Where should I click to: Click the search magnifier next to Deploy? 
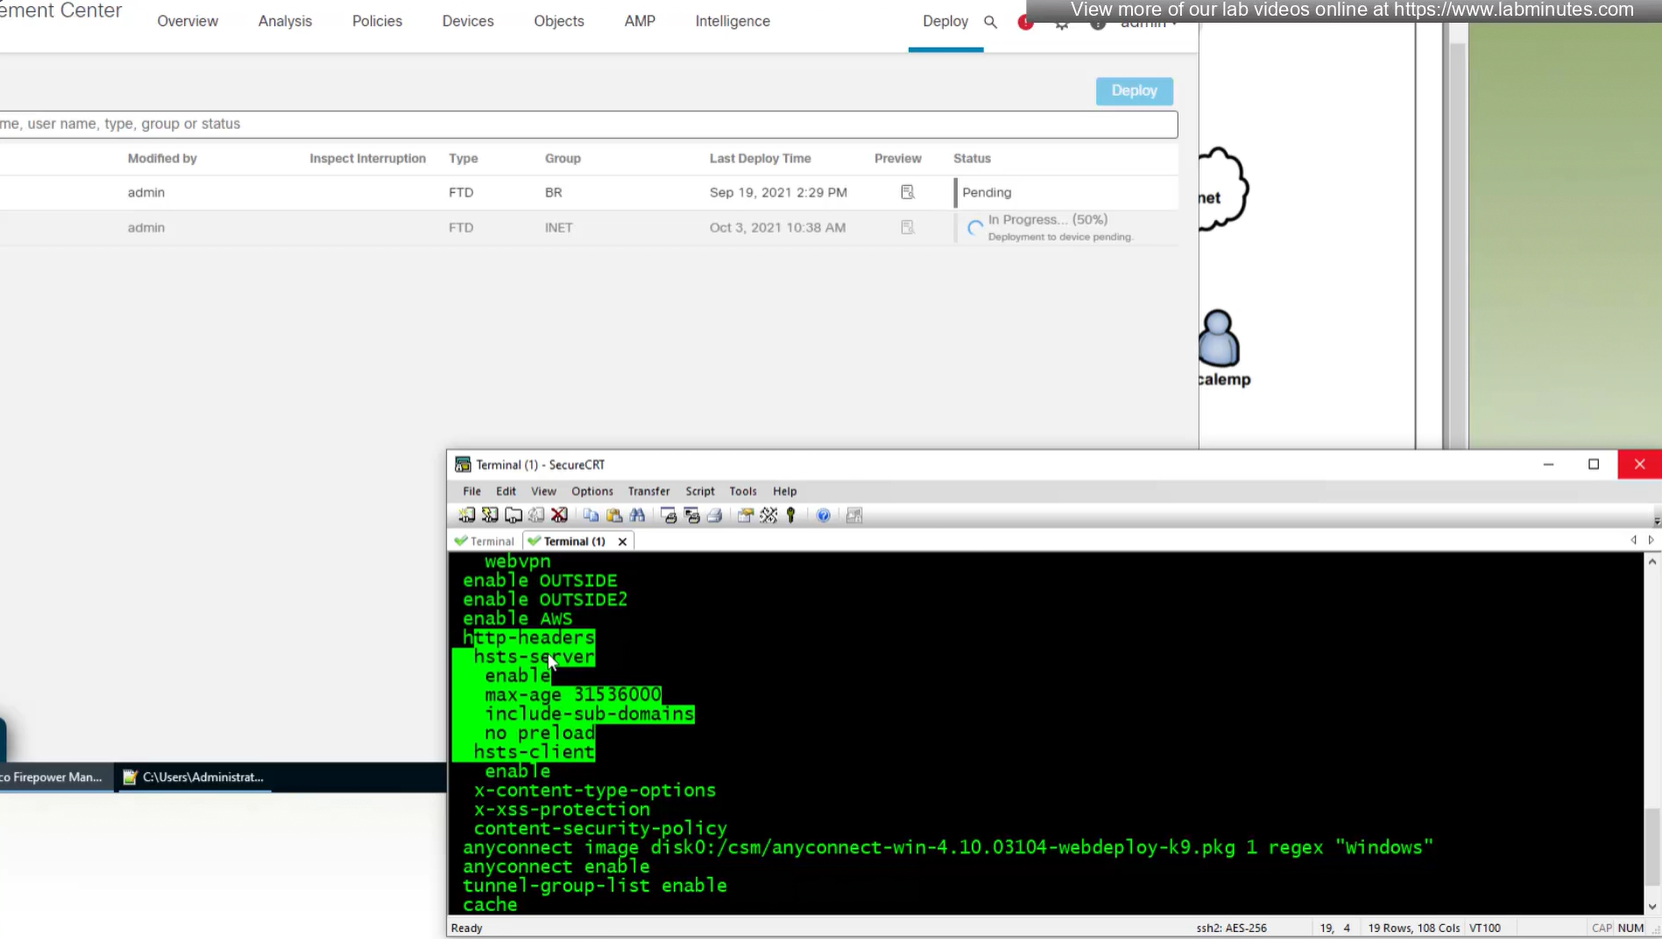click(x=990, y=22)
